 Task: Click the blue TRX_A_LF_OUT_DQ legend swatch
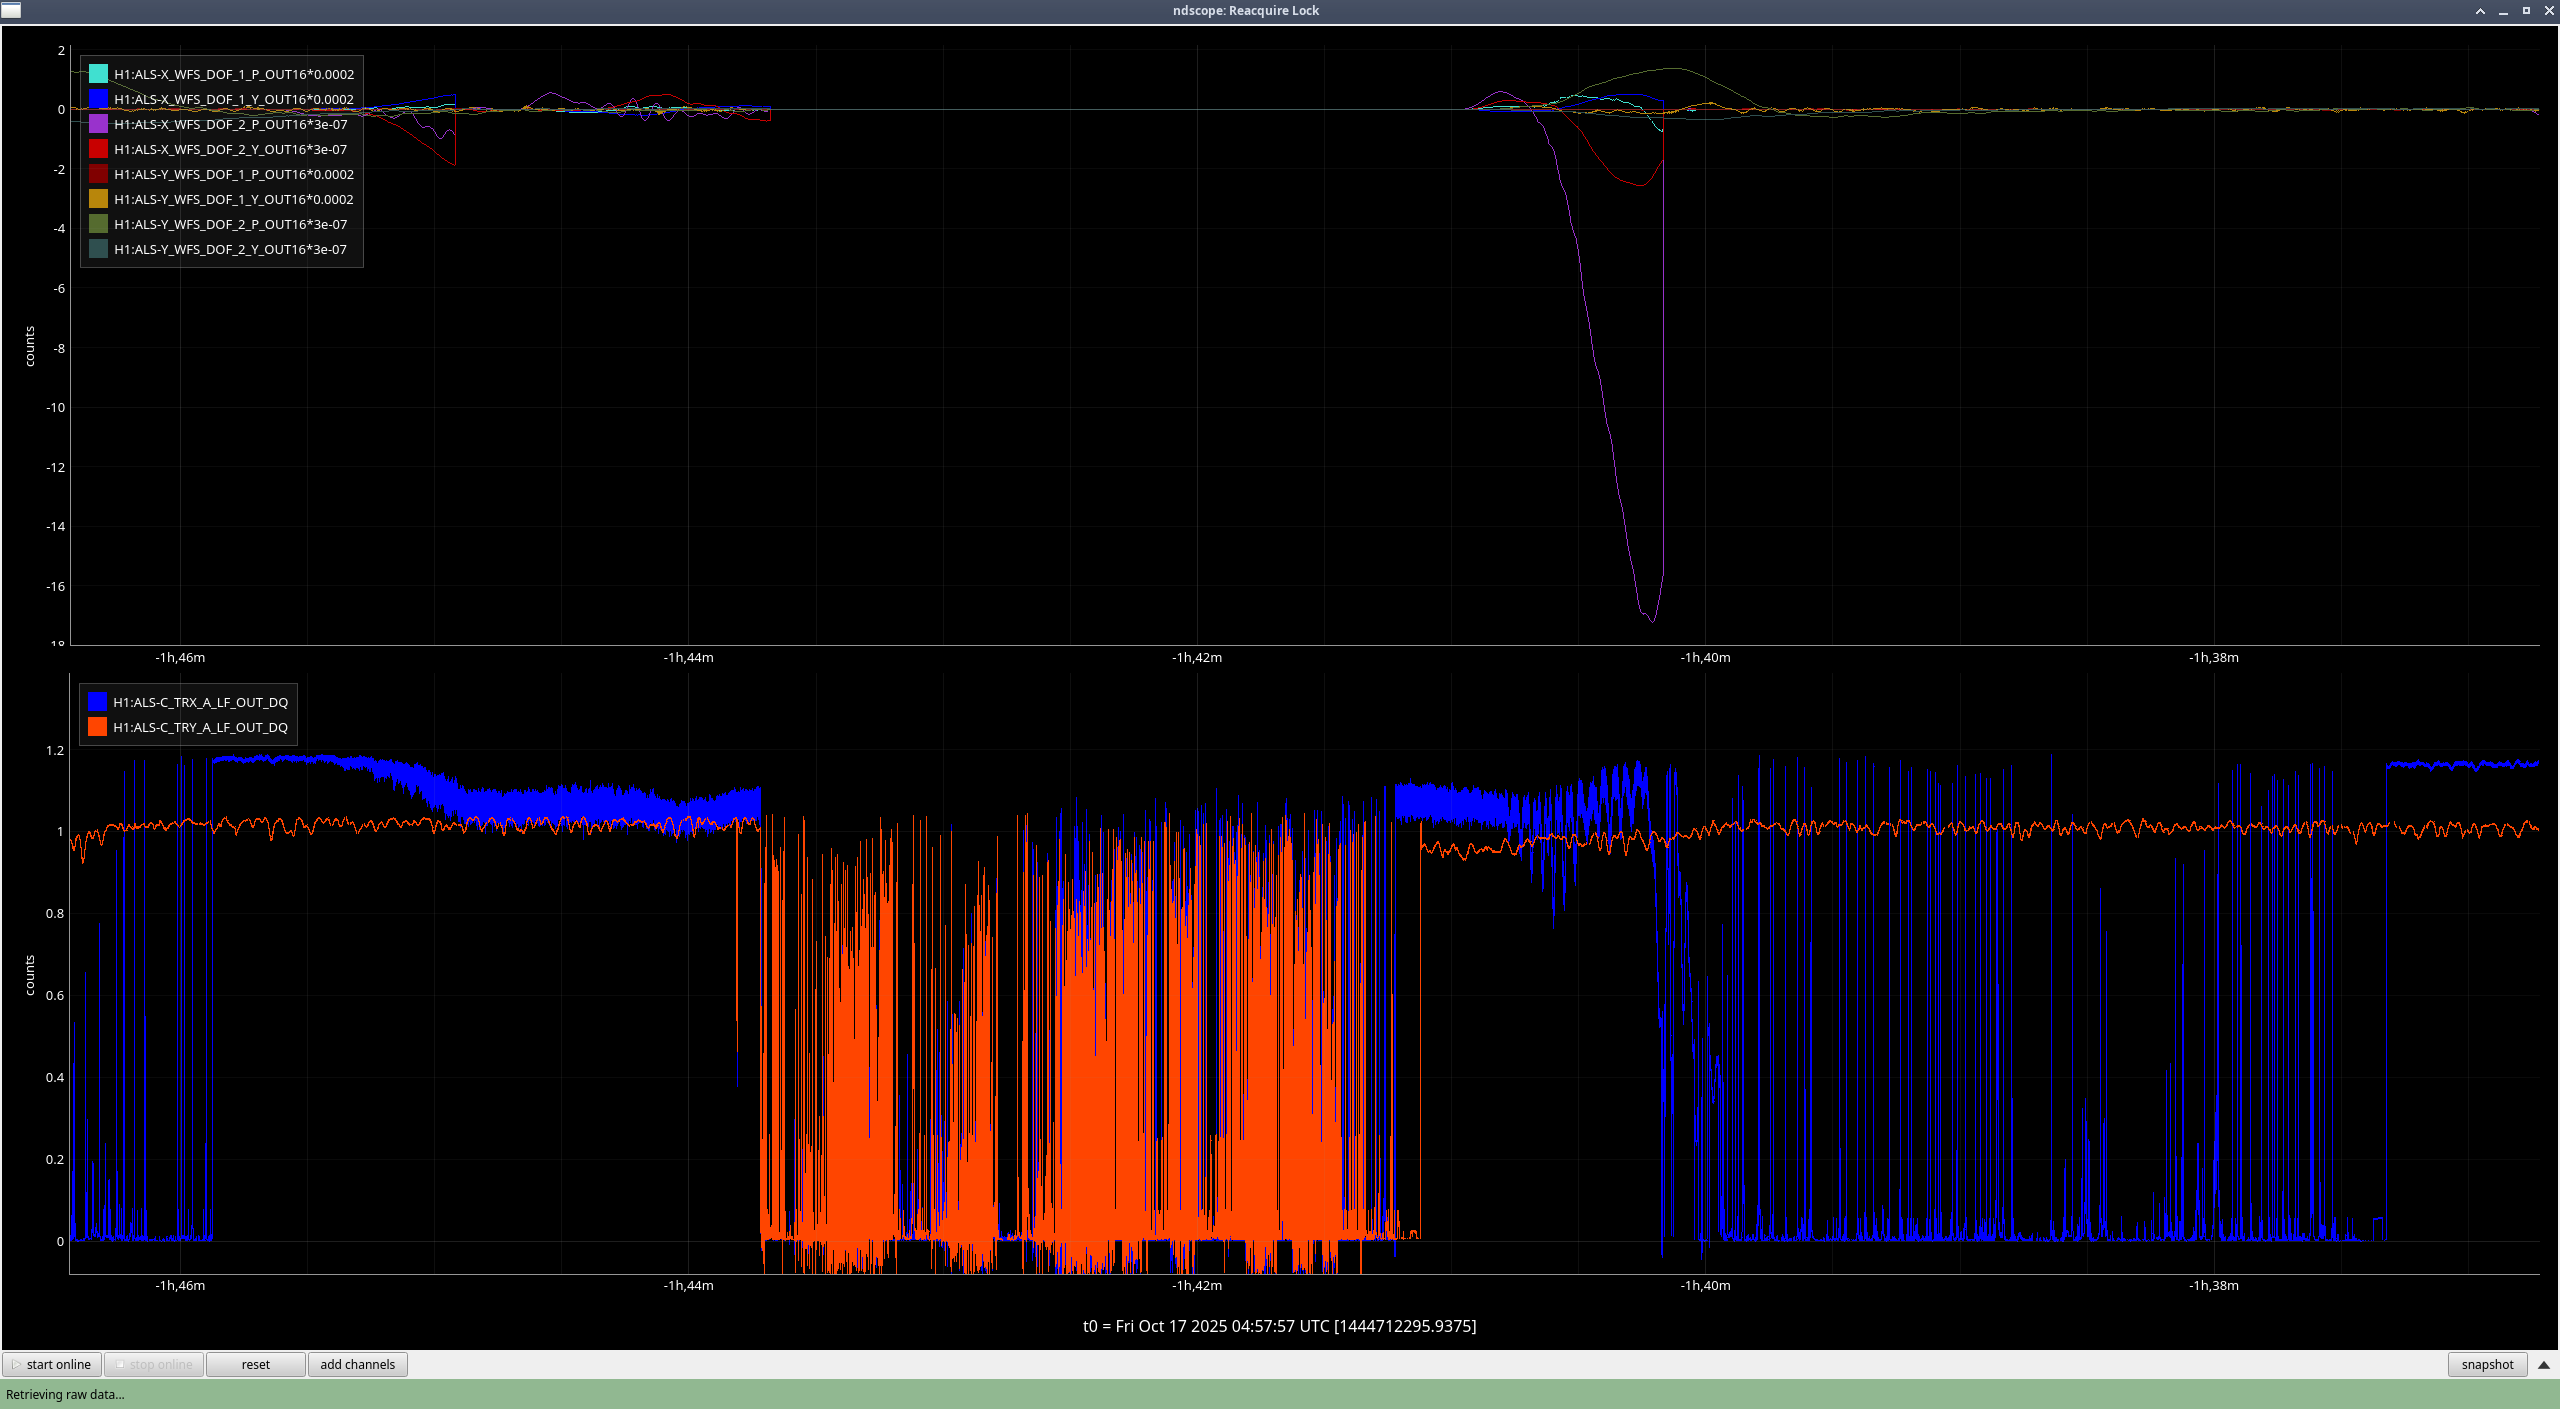pyautogui.click(x=97, y=702)
